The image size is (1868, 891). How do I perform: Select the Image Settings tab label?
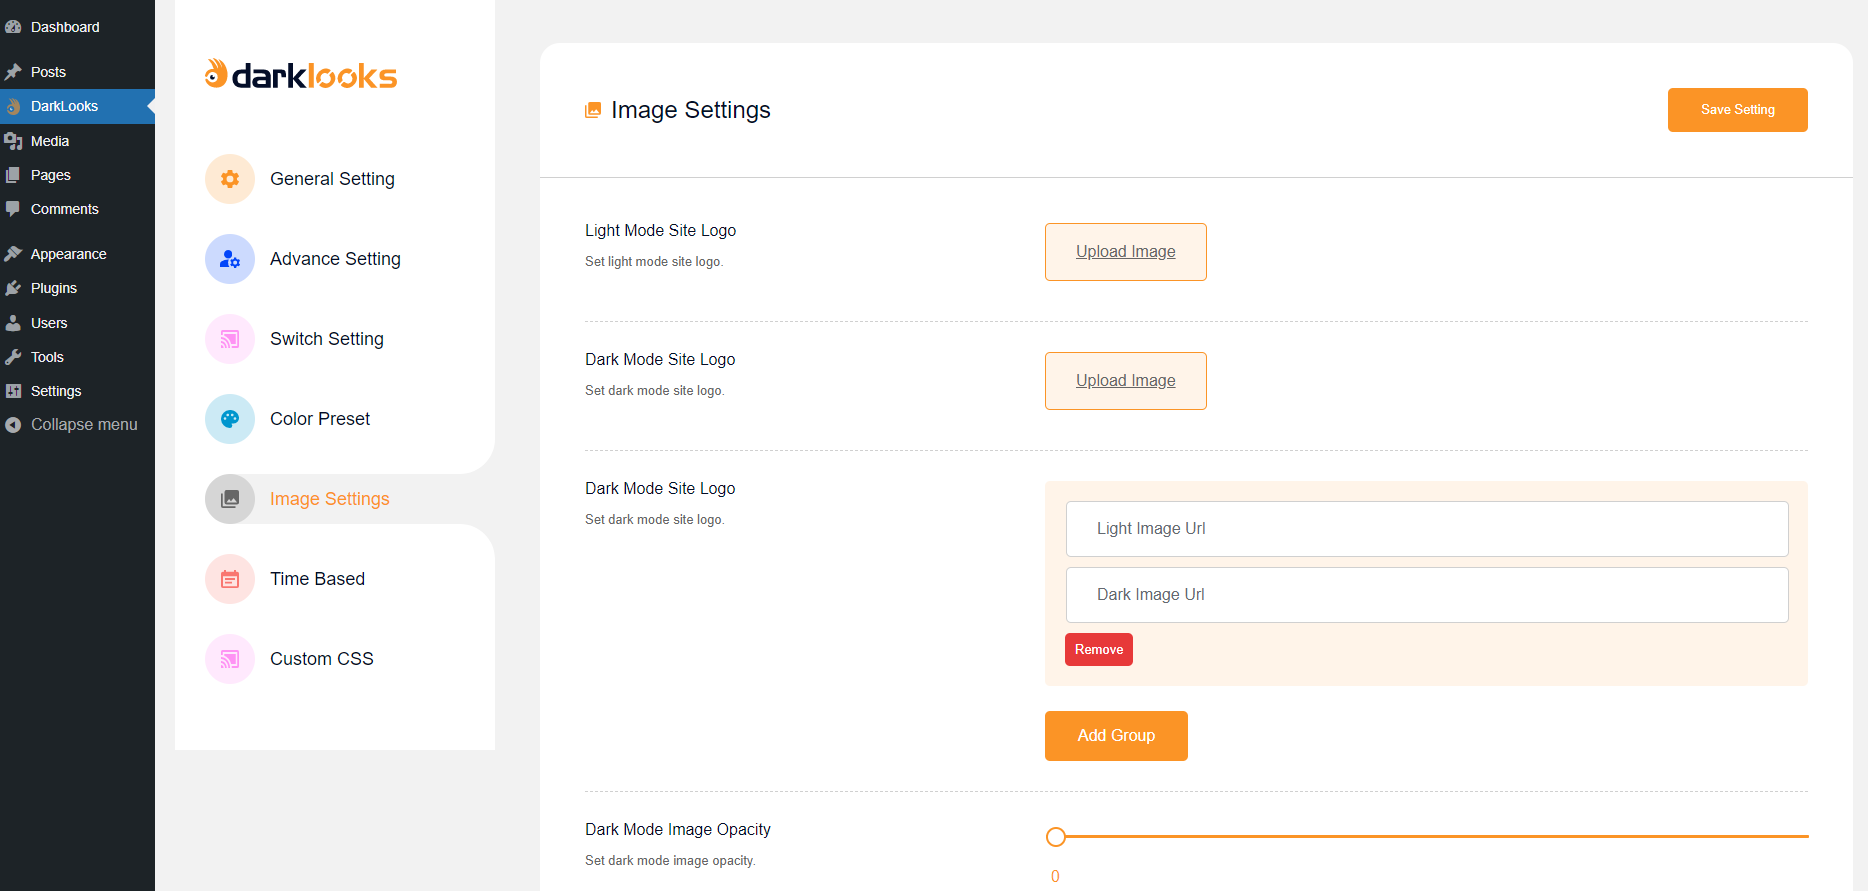(330, 499)
